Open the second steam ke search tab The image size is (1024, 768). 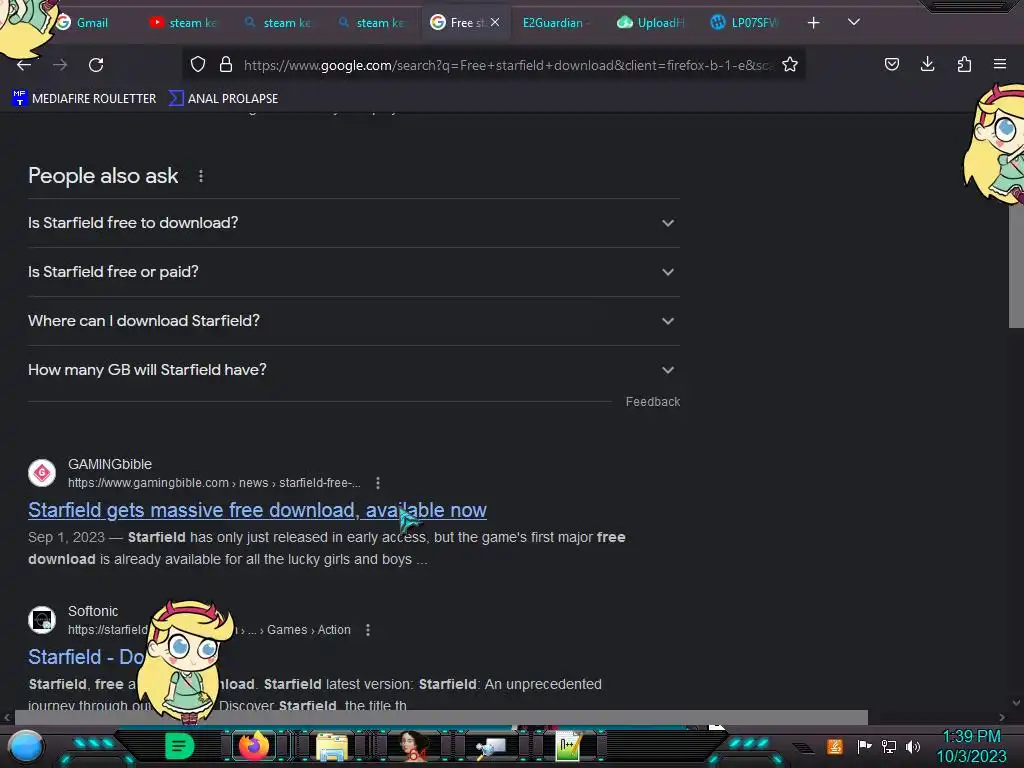pyautogui.click(x=372, y=23)
